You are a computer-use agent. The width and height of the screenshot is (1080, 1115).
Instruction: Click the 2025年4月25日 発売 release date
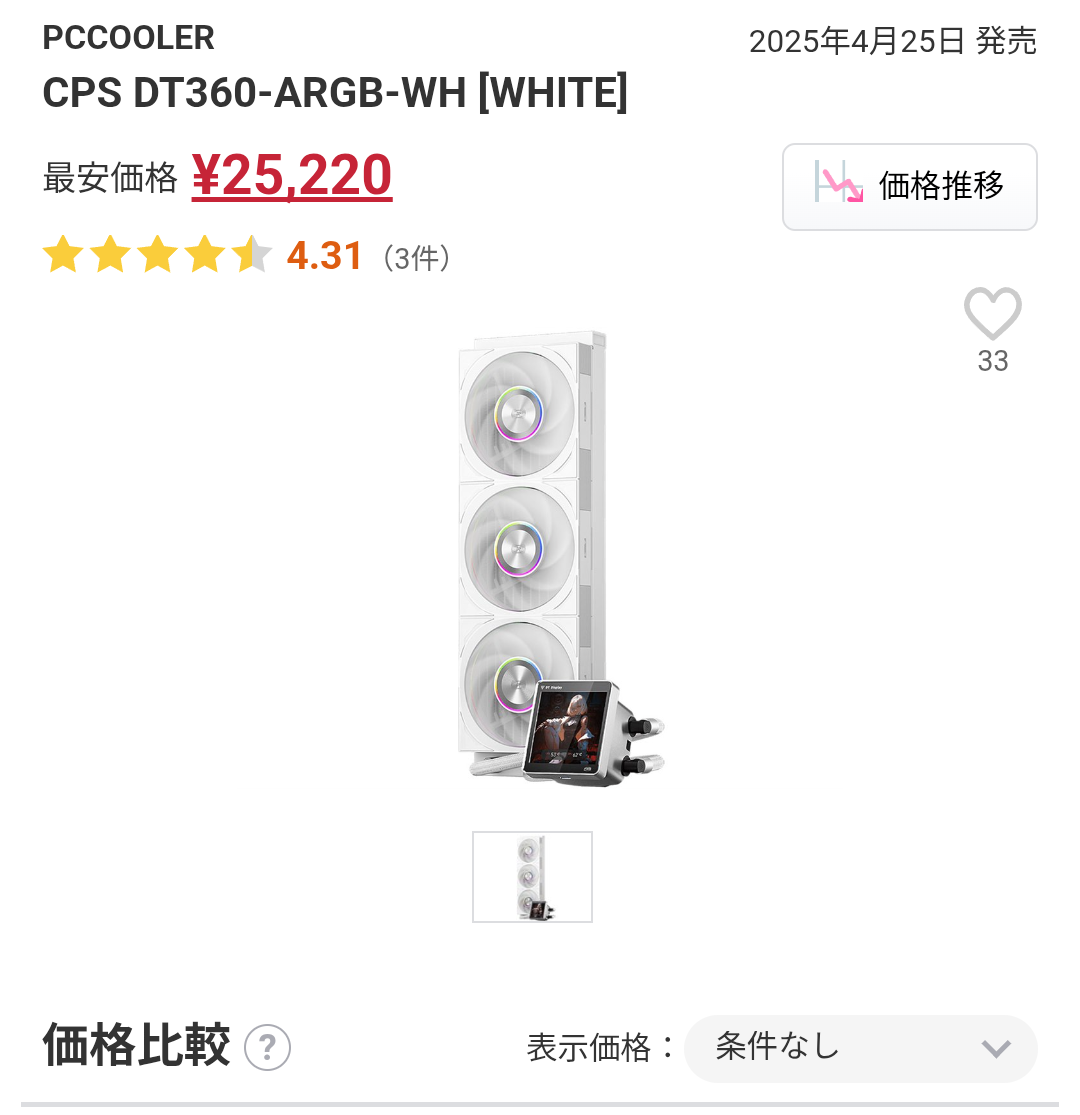pos(892,41)
